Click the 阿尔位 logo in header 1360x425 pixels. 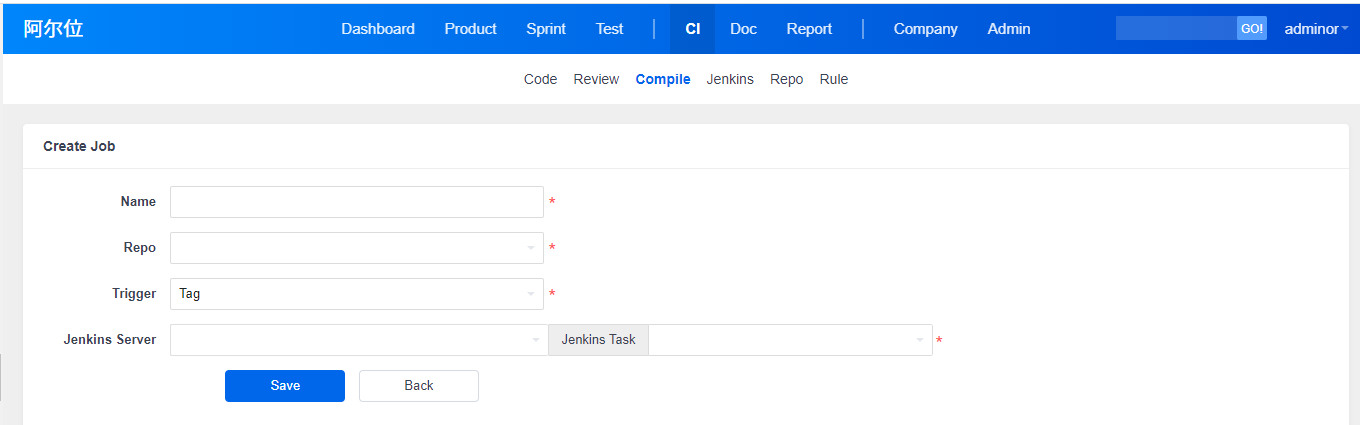pos(54,29)
